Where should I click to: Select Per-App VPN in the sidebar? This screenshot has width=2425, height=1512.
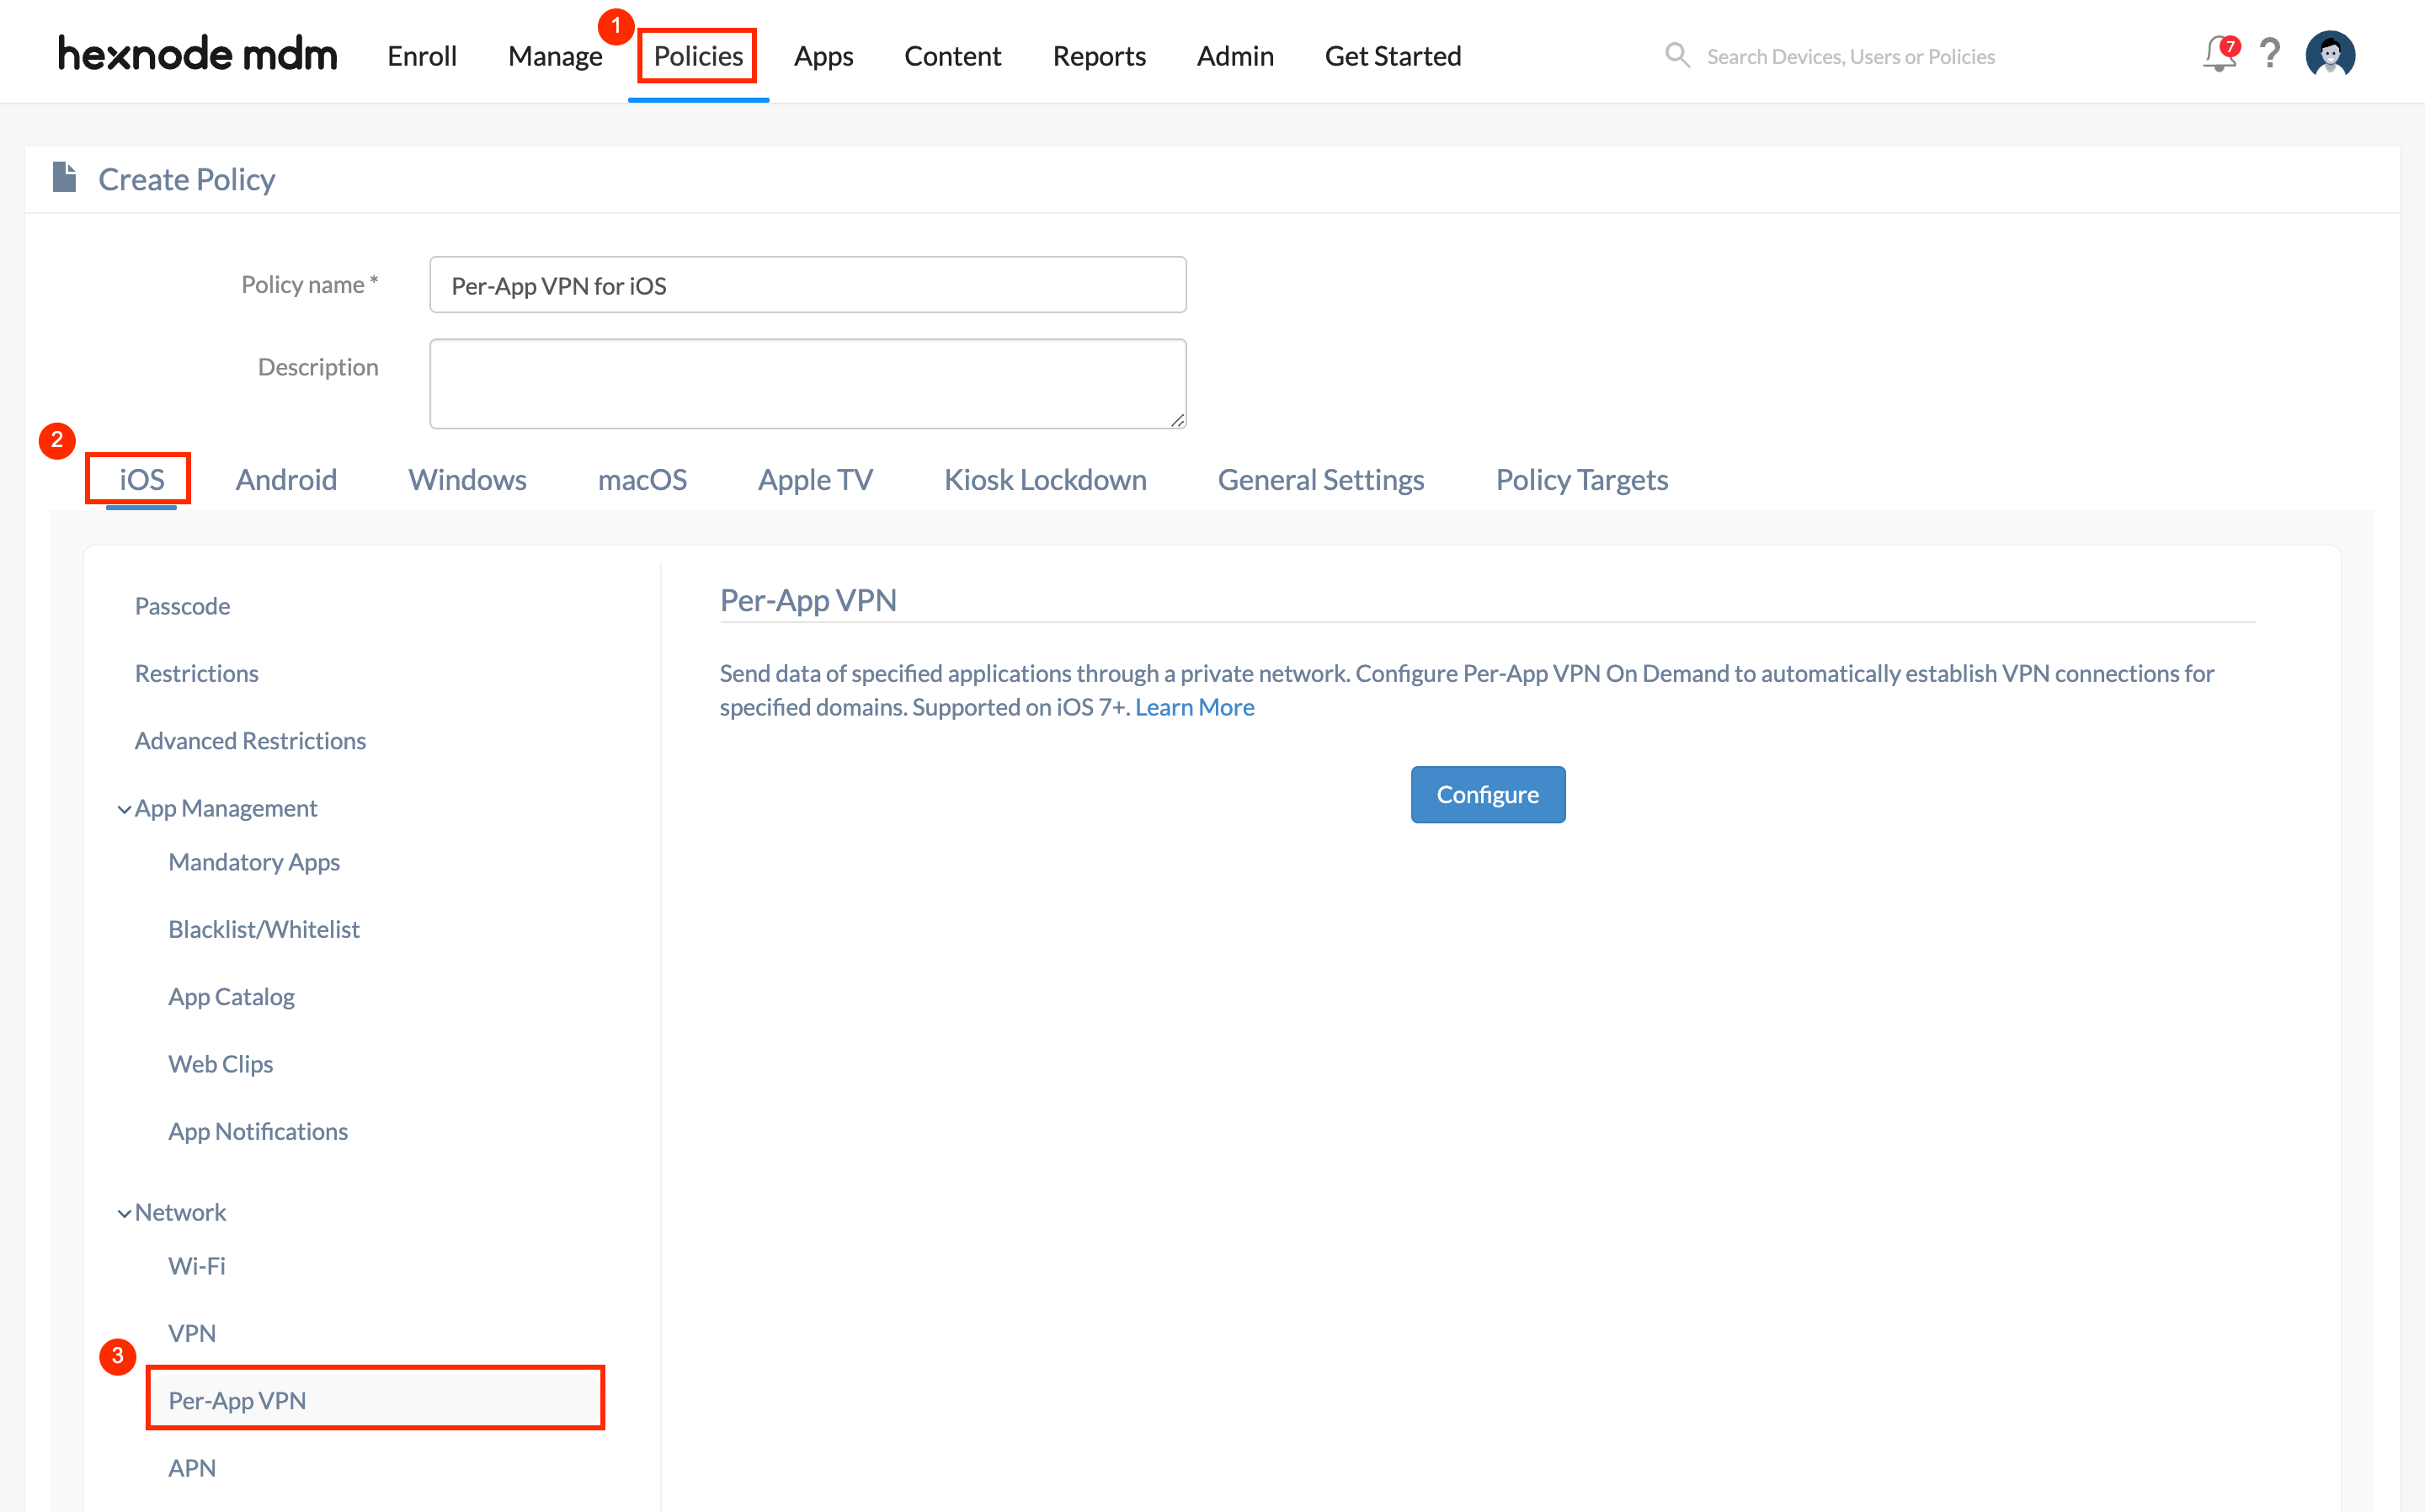pos(237,1400)
